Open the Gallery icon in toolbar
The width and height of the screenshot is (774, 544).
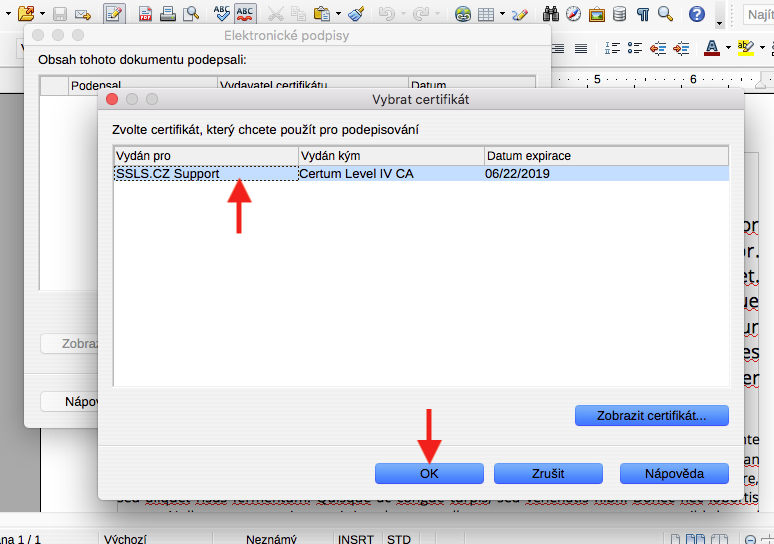click(597, 14)
